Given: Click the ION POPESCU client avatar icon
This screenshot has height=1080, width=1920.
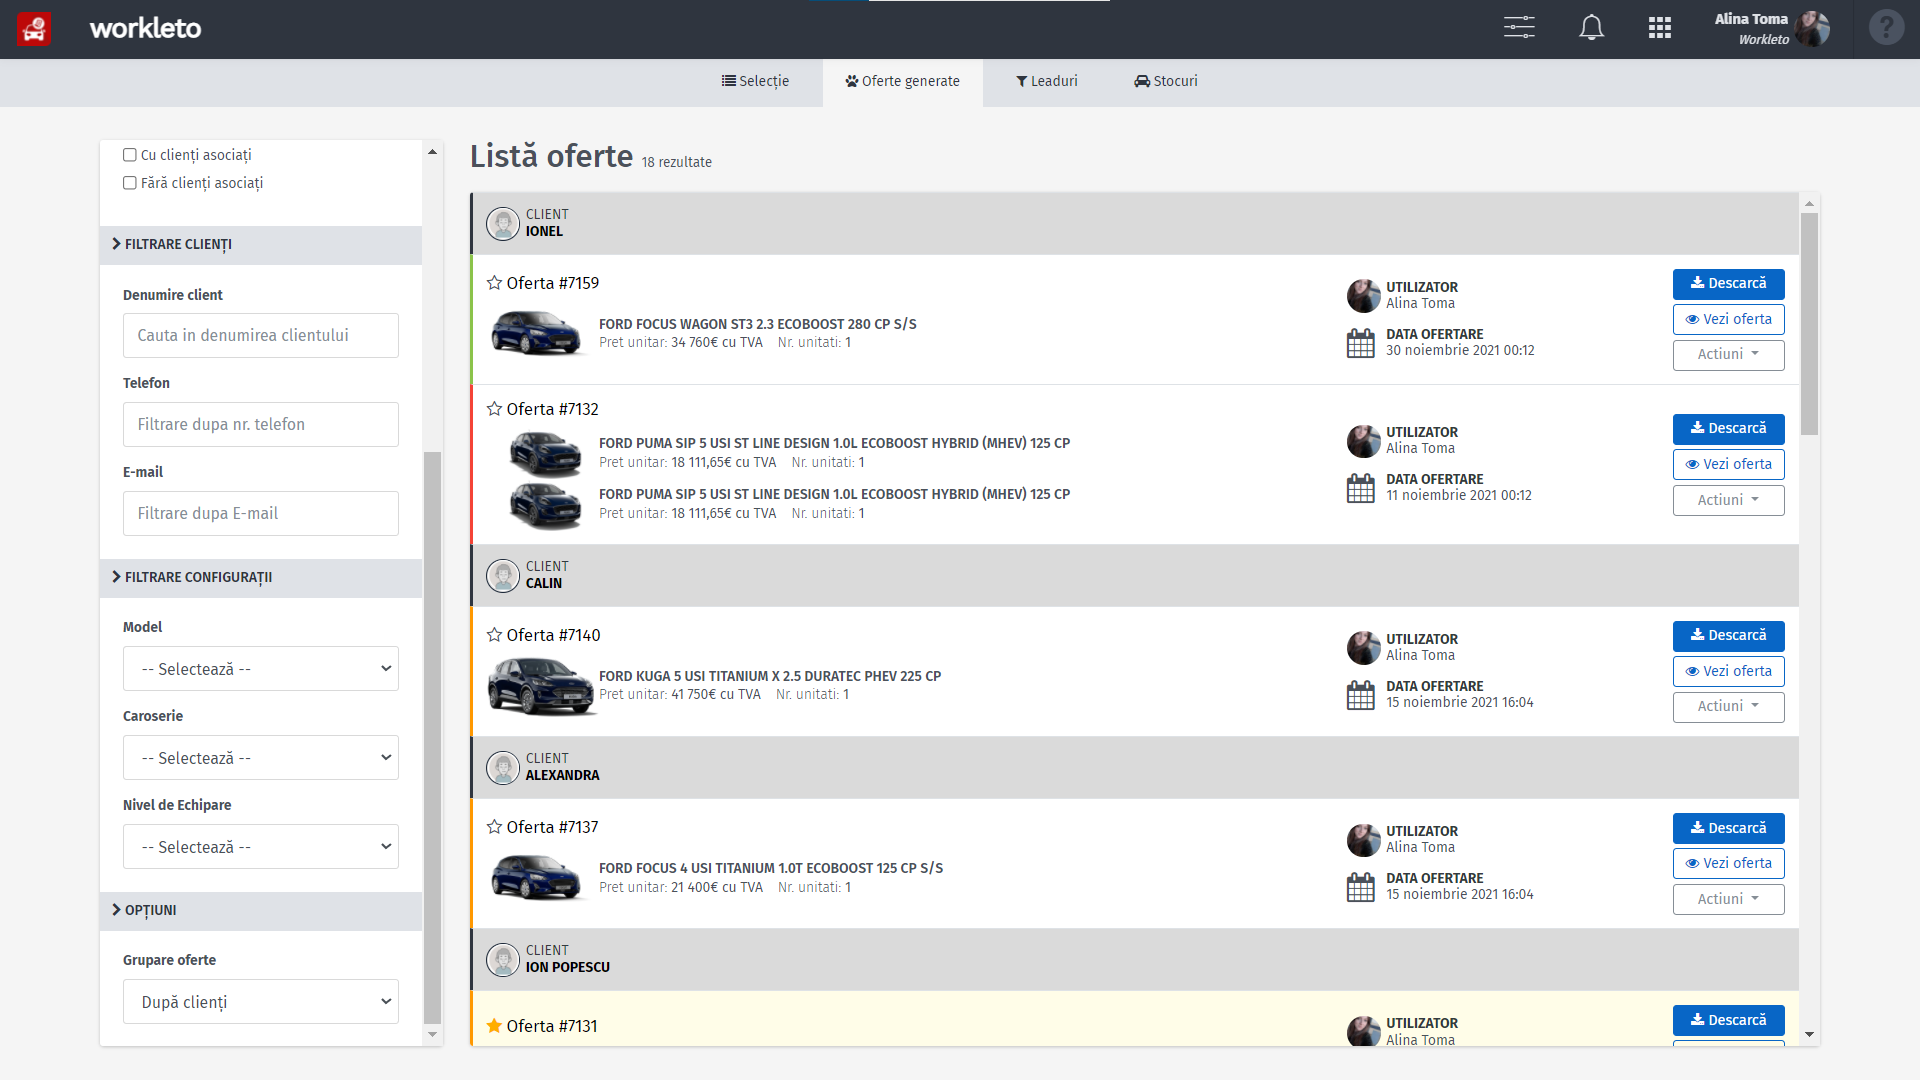Looking at the screenshot, I should pos(503,959).
